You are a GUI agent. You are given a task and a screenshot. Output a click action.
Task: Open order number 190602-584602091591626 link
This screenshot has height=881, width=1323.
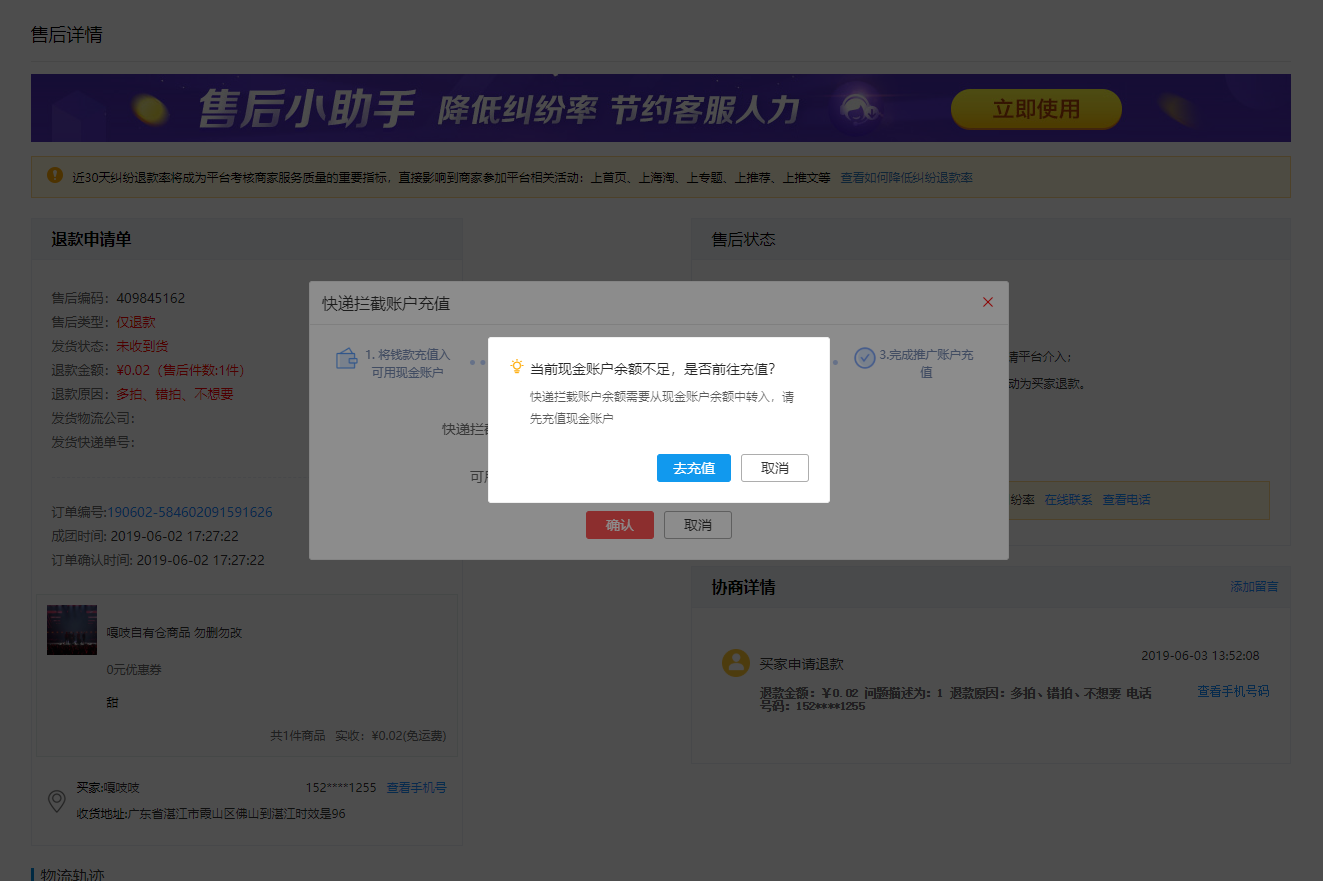tap(190, 512)
